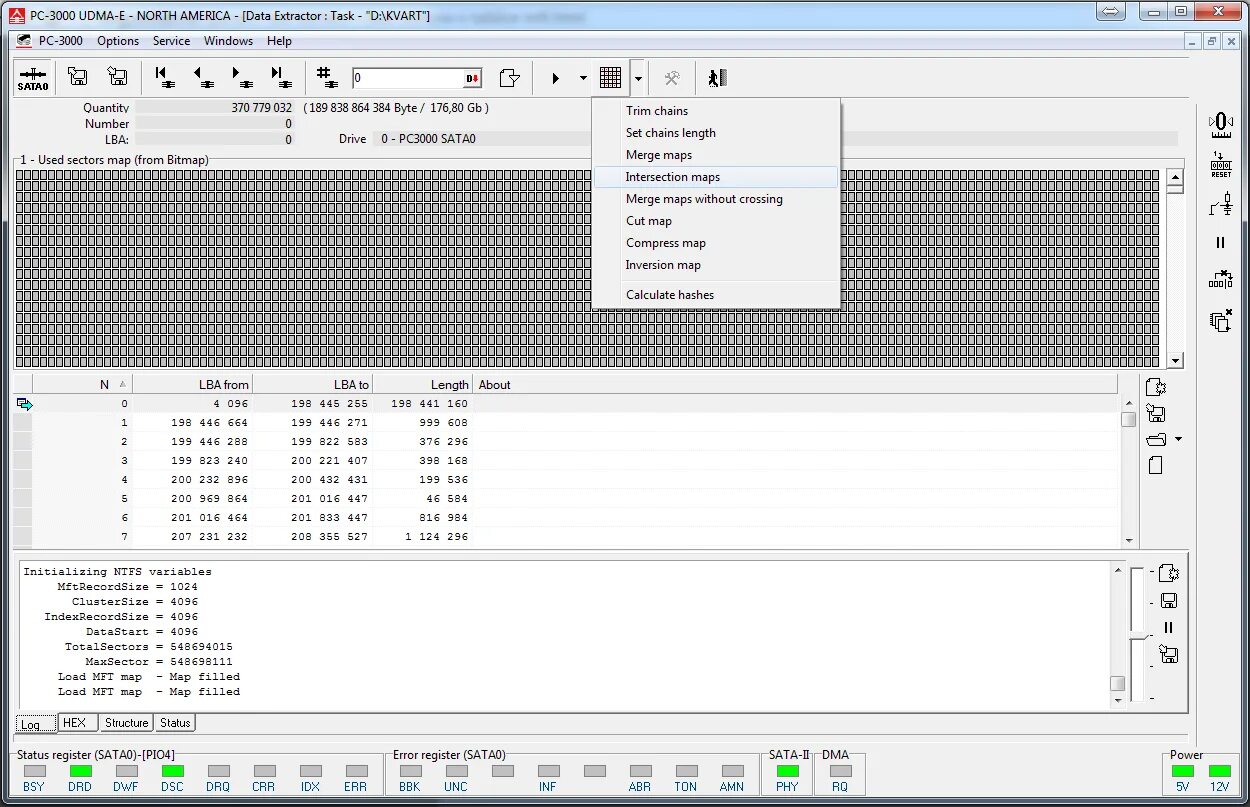The image size is (1250, 807).
Task: Jump to last chain toolbar button
Action: 281,77
